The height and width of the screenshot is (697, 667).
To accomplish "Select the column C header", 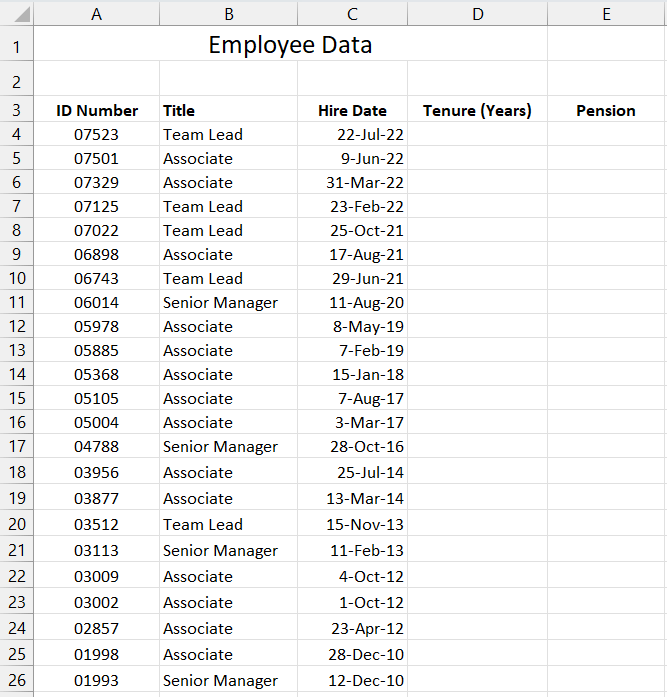I will (x=352, y=14).
